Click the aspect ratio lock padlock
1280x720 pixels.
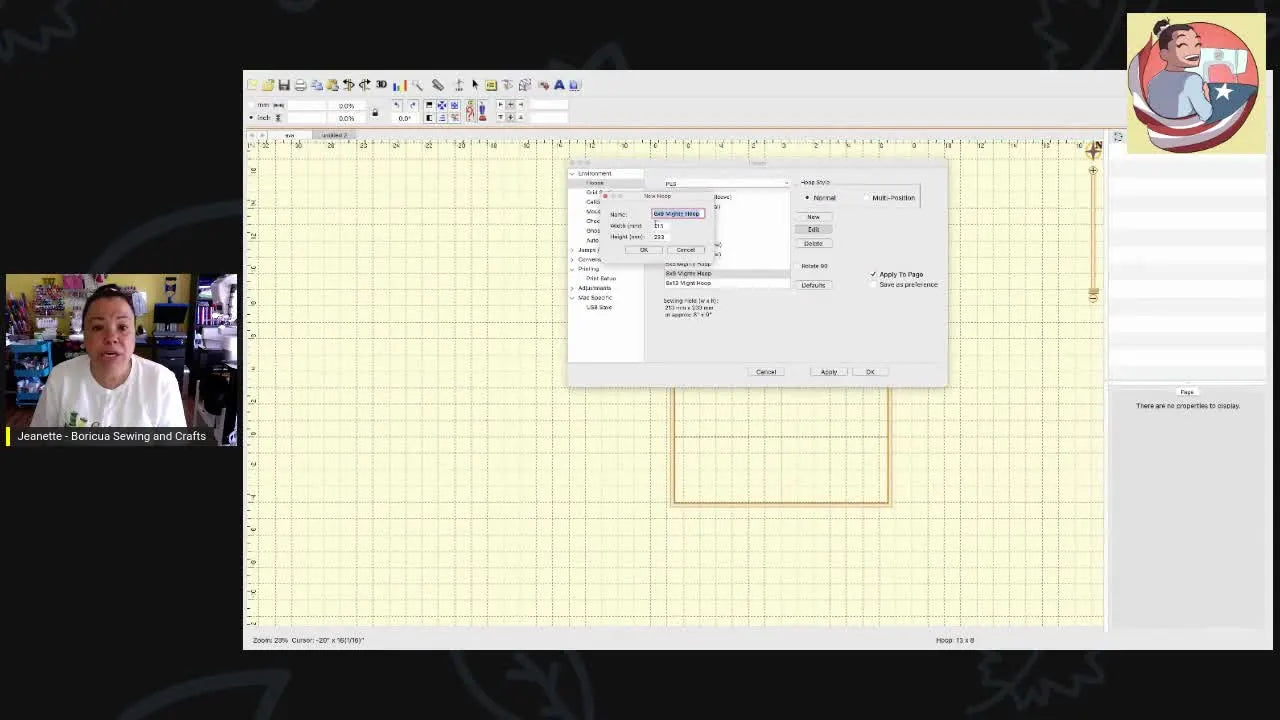click(374, 112)
